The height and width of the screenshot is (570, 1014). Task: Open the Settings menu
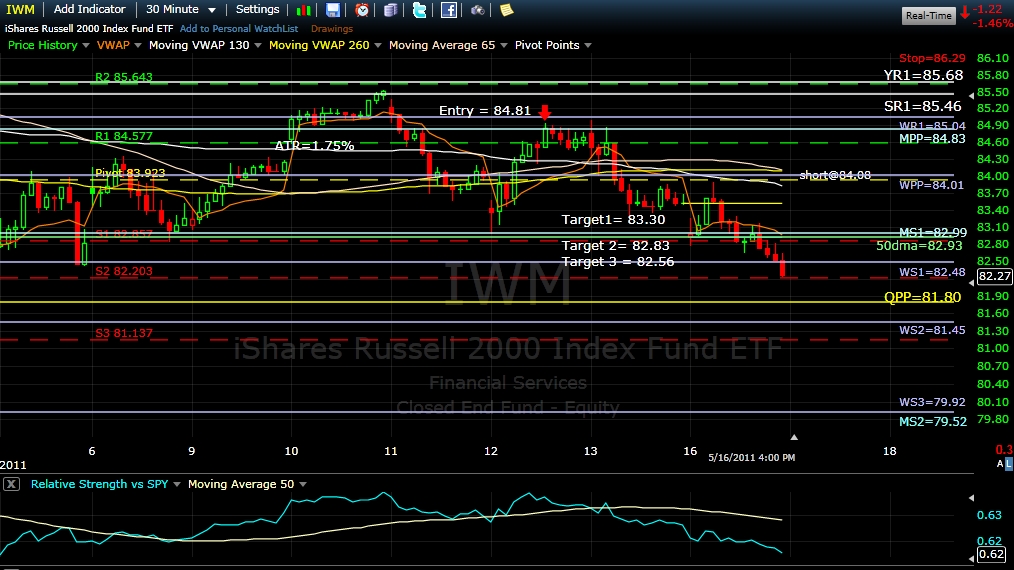pos(257,10)
